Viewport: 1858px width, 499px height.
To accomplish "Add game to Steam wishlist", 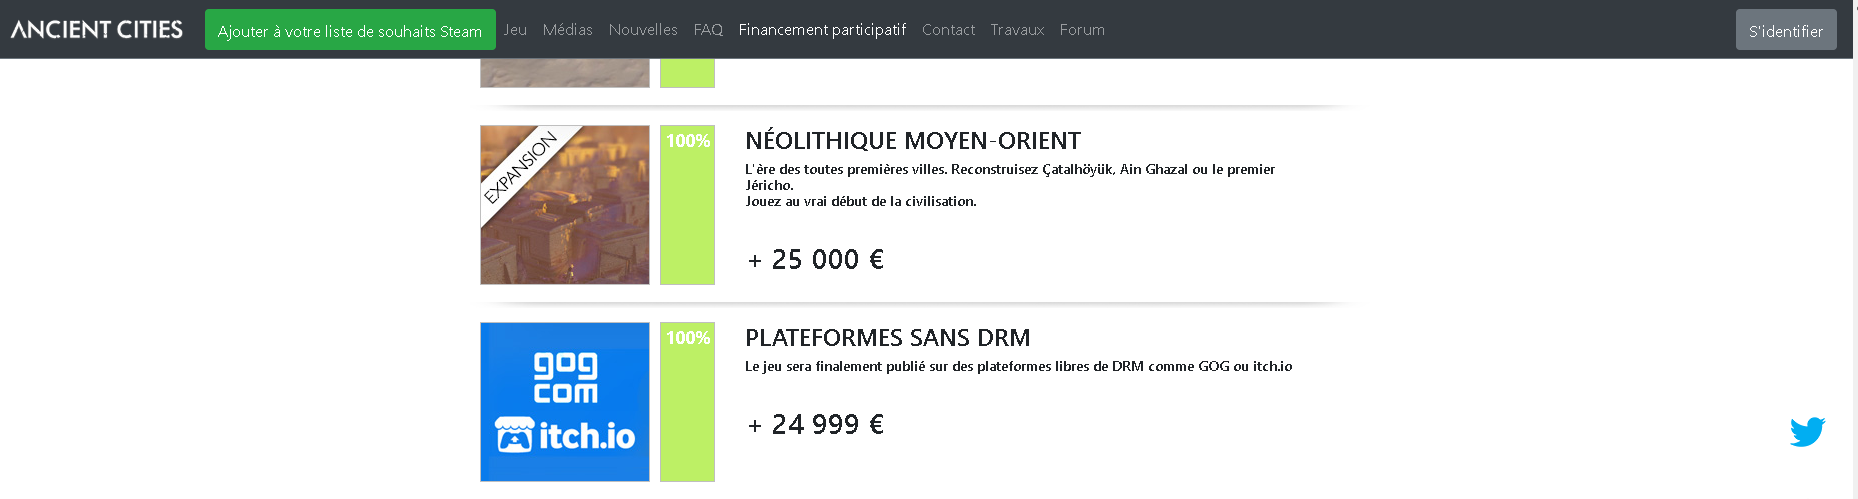I will (x=350, y=30).
